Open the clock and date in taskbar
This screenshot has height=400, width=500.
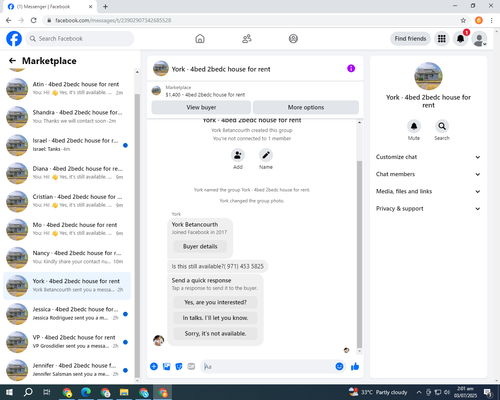point(465,392)
